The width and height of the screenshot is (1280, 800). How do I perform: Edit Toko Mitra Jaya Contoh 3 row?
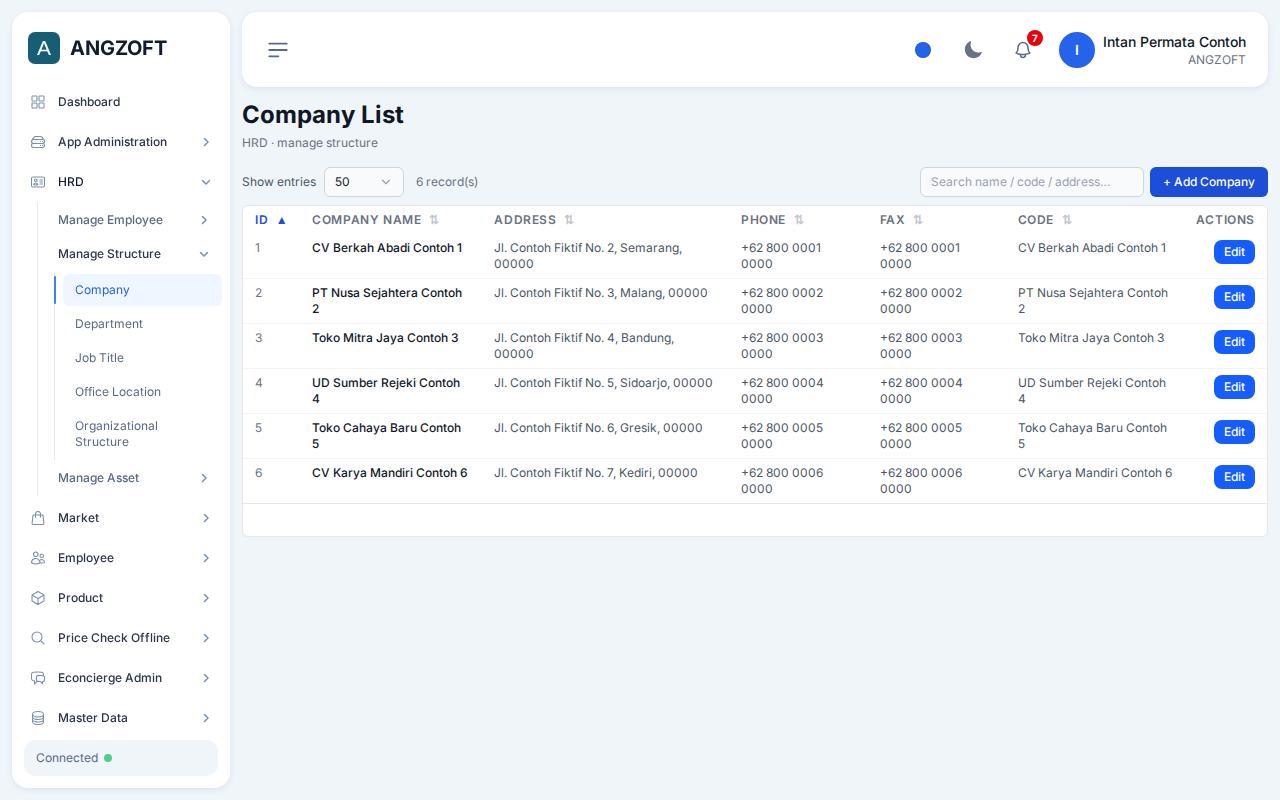(1234, 342)
